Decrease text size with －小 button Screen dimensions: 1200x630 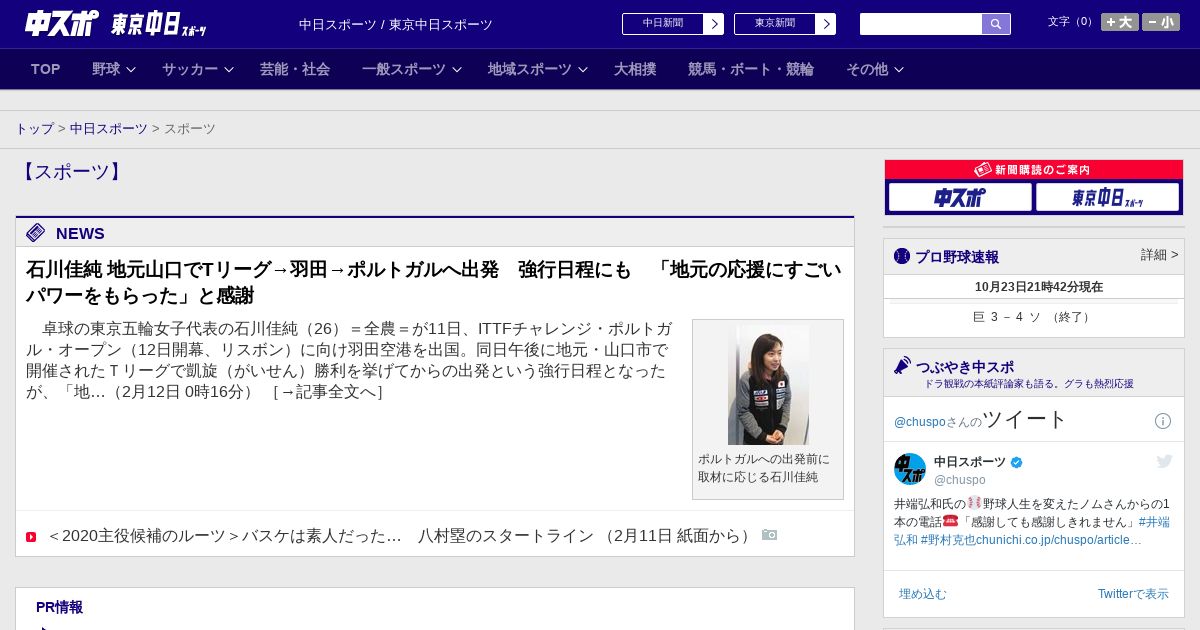click(x=1161, y=22)
